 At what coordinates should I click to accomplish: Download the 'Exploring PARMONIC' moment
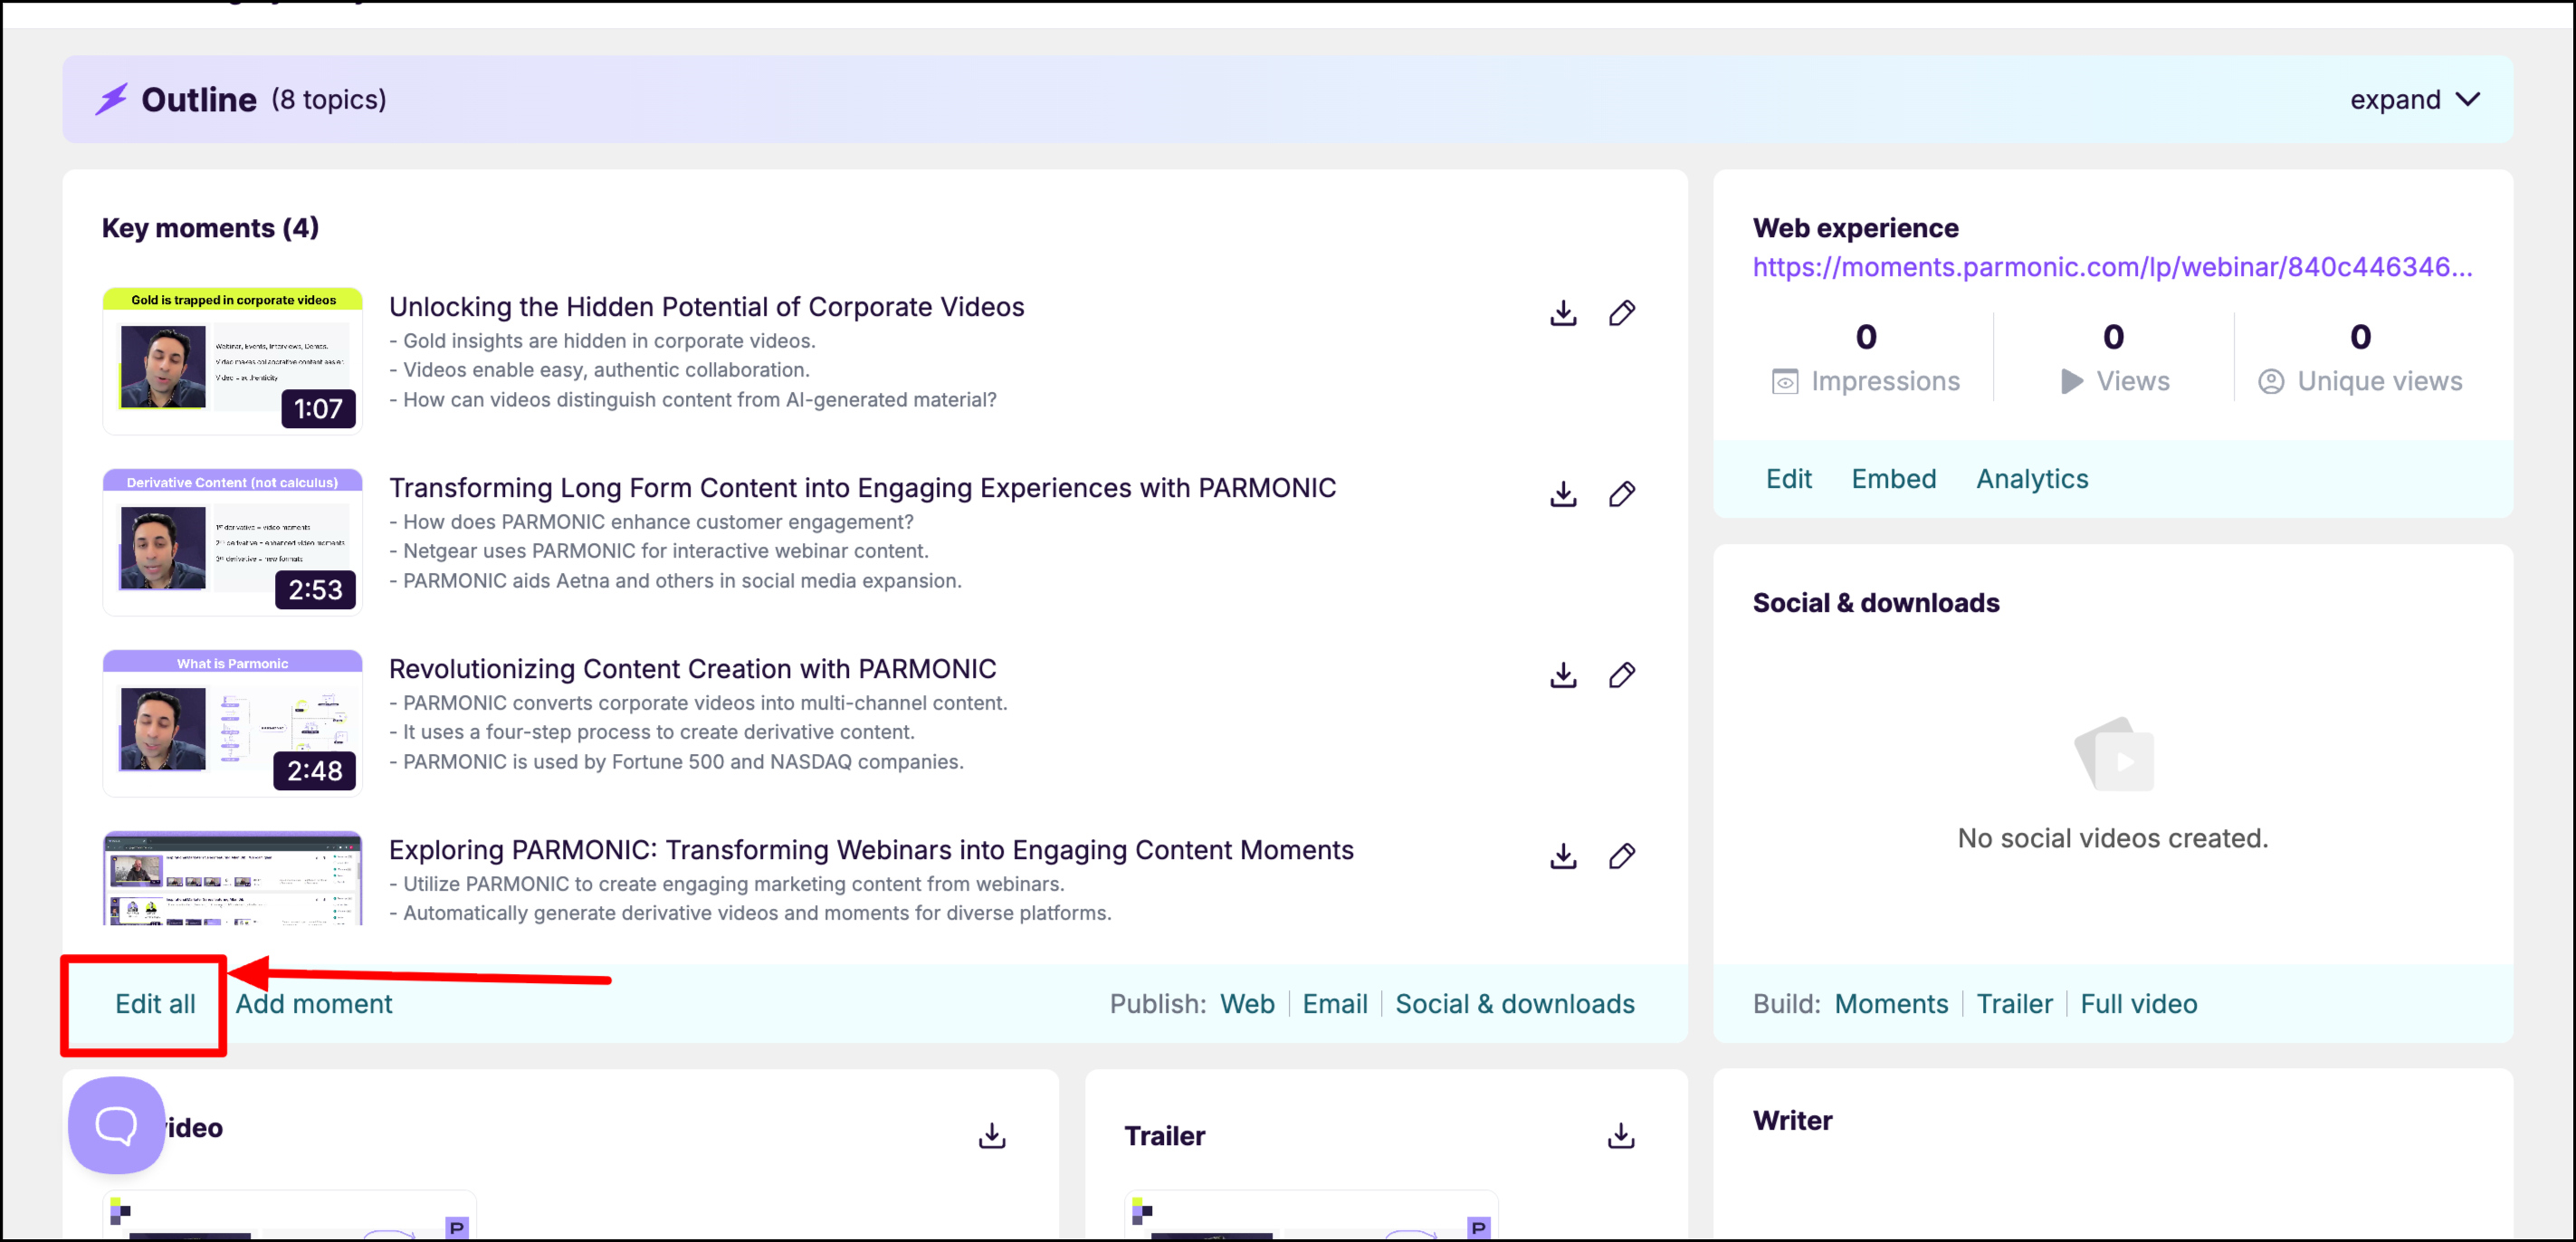[1563, 856]
